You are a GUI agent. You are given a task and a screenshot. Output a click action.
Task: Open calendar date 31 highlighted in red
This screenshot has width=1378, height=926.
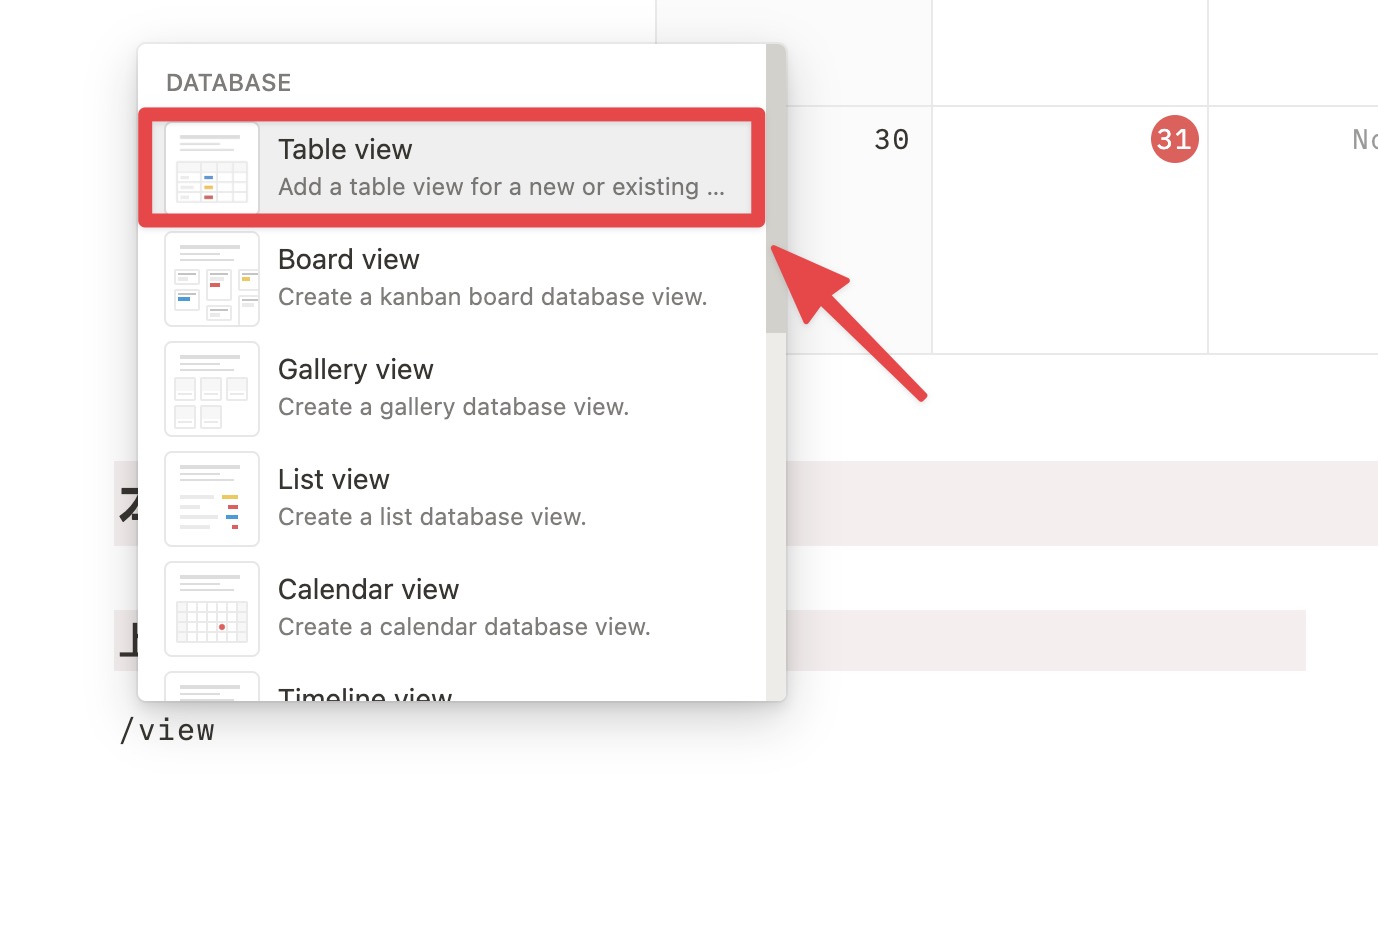[1174, 139]
